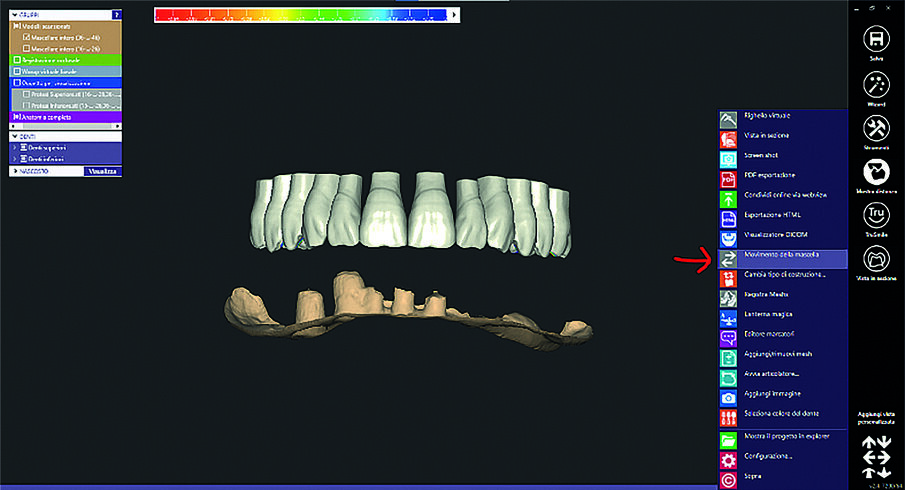Open Configurazione gear entry

[782, 460]
